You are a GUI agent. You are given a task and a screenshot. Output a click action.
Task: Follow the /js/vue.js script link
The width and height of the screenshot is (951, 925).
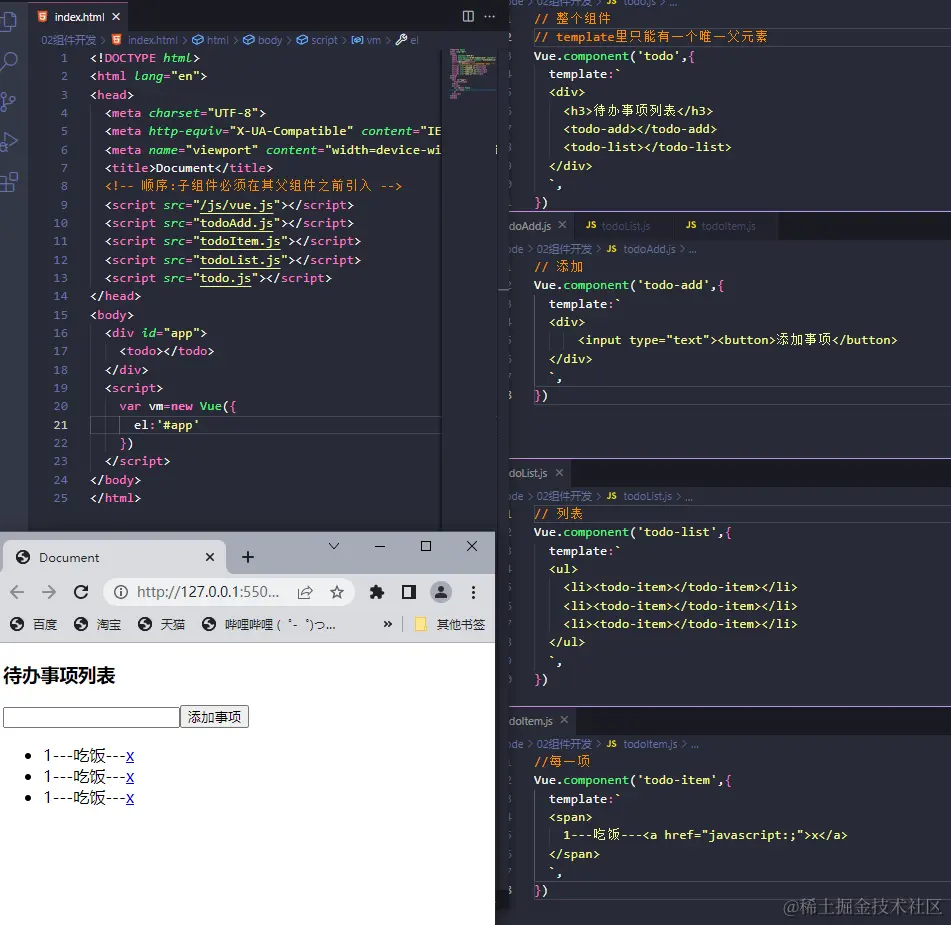pos(237,205)
